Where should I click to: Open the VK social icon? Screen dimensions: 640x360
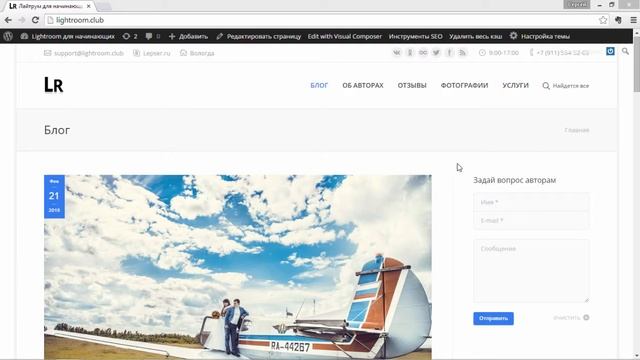pos(397,53)
